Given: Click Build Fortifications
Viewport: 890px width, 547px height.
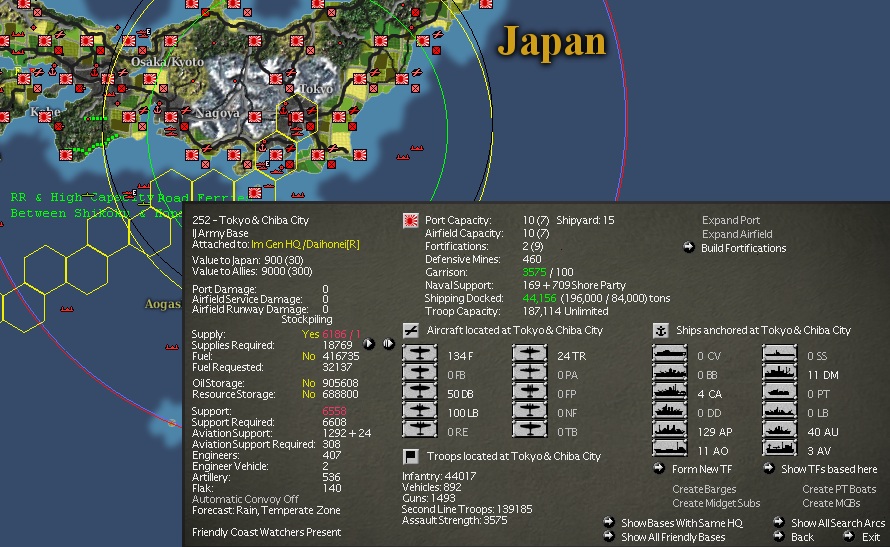Looking at the screenshot, I should pos(744,248).
